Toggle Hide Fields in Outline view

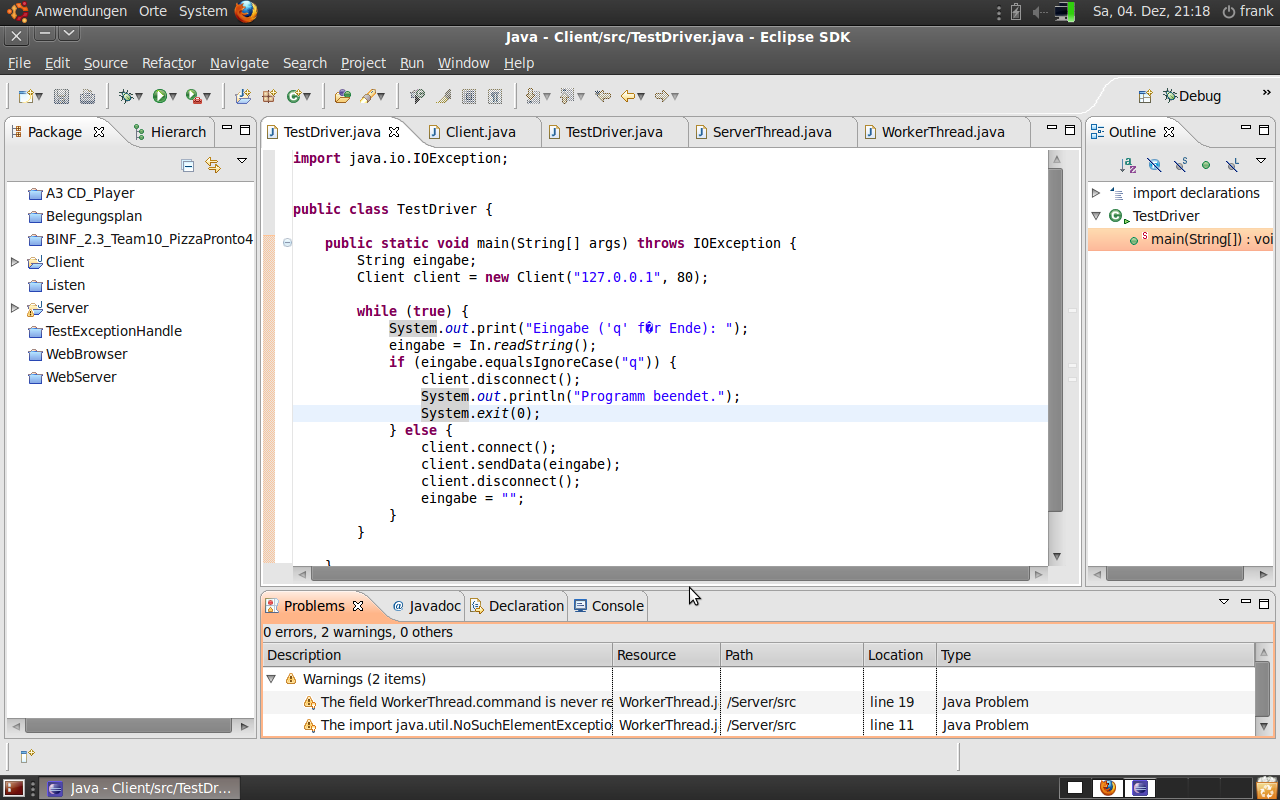1154,165
